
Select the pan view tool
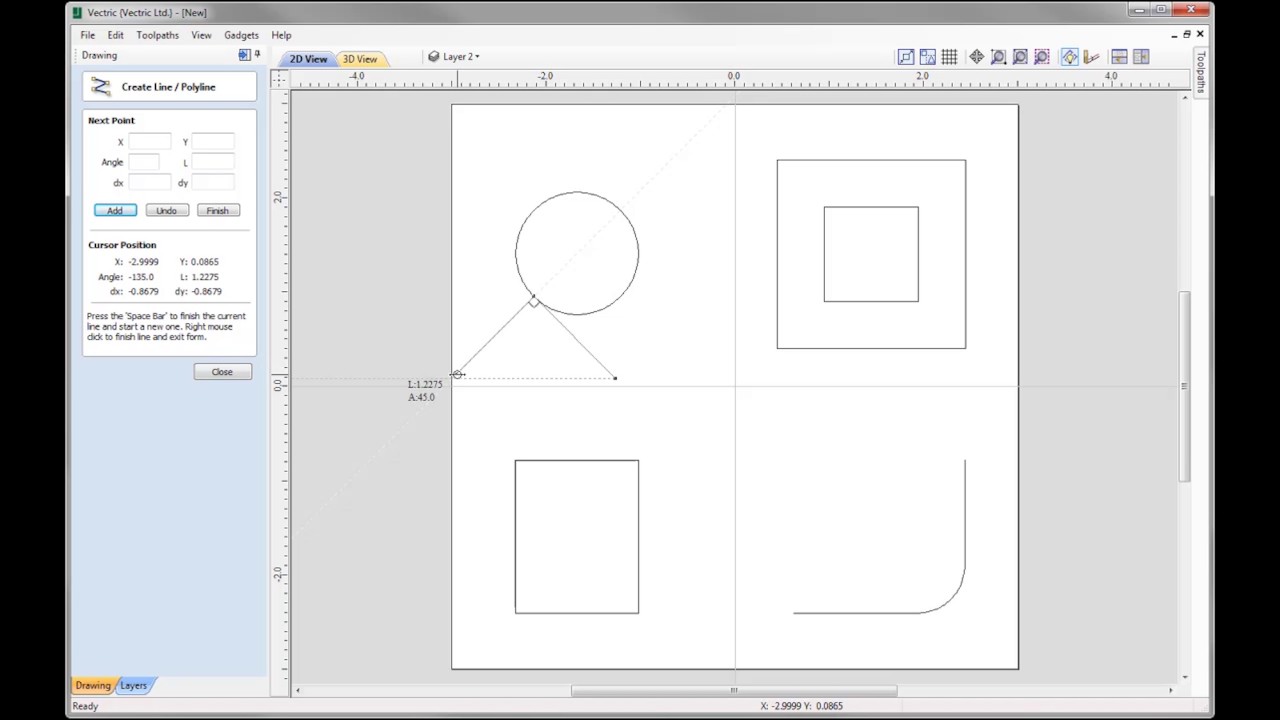[x=977, y=57]
